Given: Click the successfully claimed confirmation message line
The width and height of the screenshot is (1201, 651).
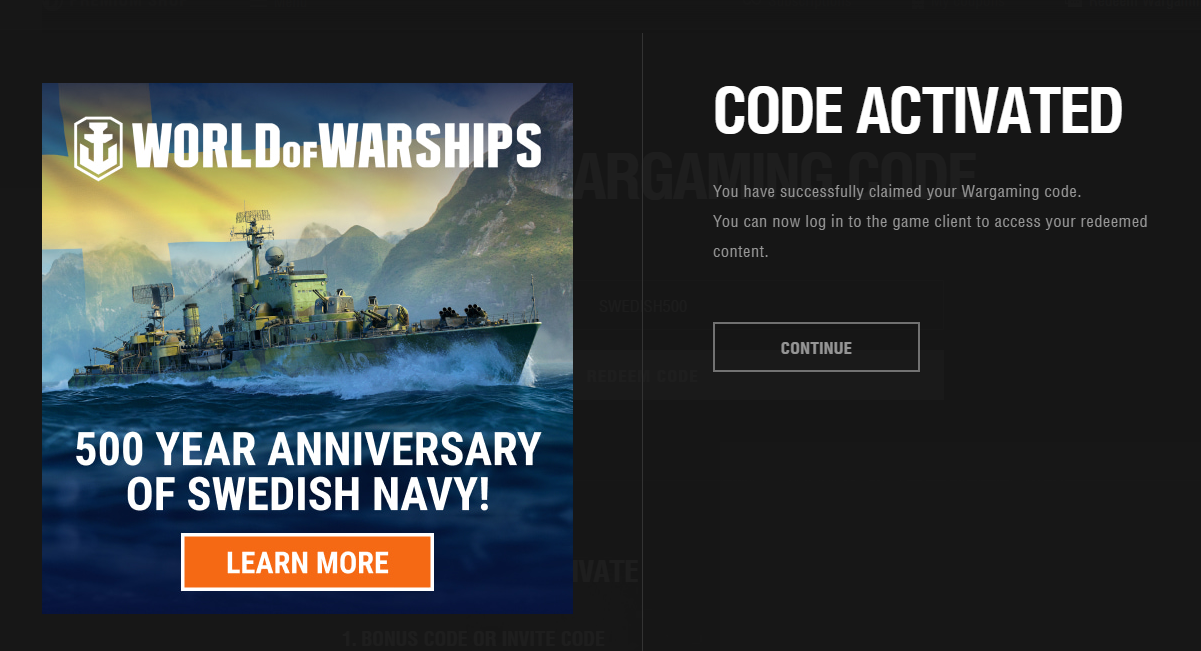Looking at the screenshot, I should tap(897, 191).
